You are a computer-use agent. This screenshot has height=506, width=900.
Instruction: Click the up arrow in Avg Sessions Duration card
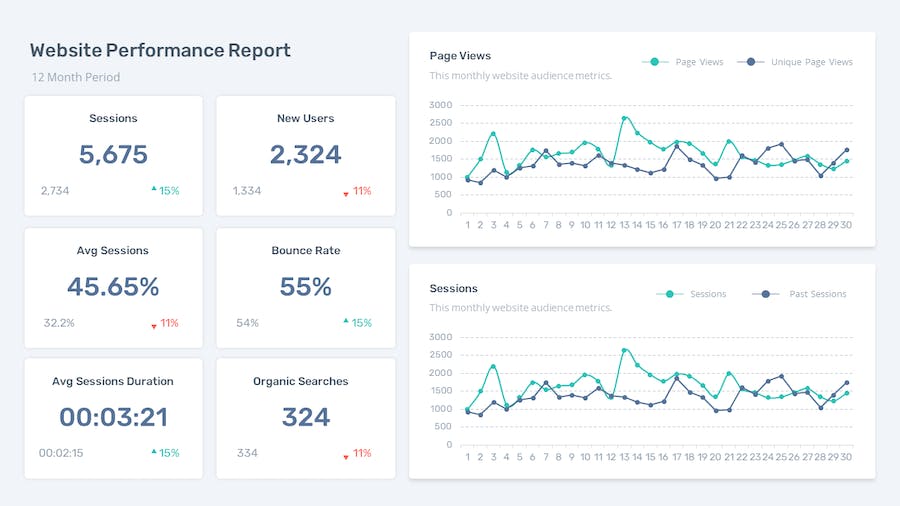tap(154, 451)
